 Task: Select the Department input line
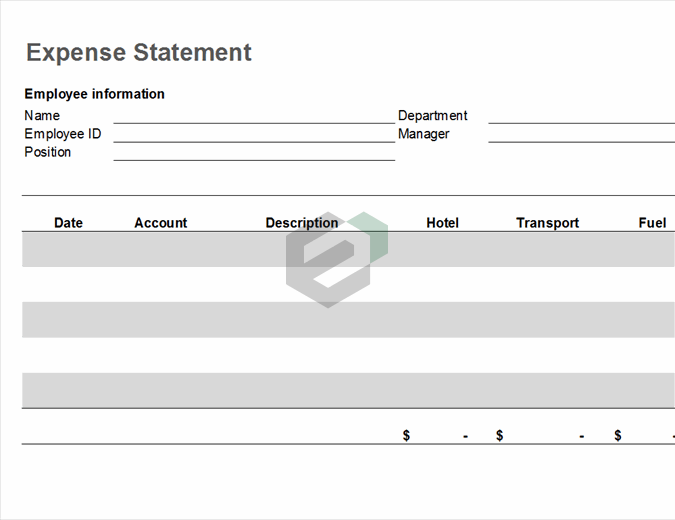[581, 116]
